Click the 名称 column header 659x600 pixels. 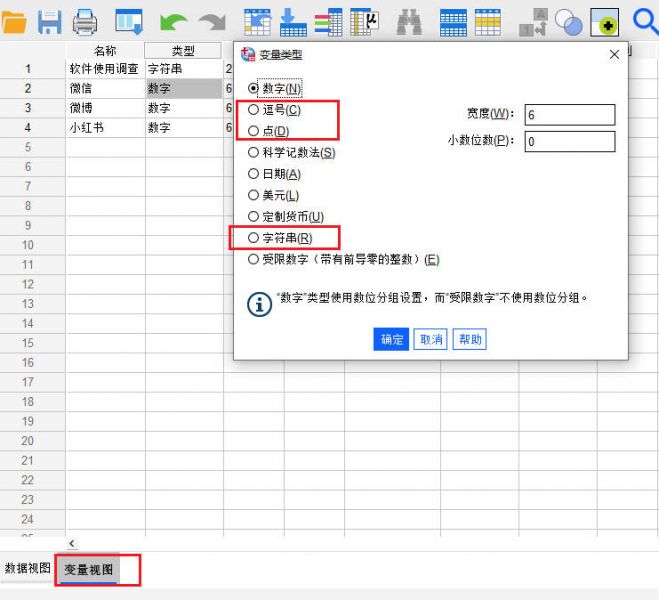(105, 51)
